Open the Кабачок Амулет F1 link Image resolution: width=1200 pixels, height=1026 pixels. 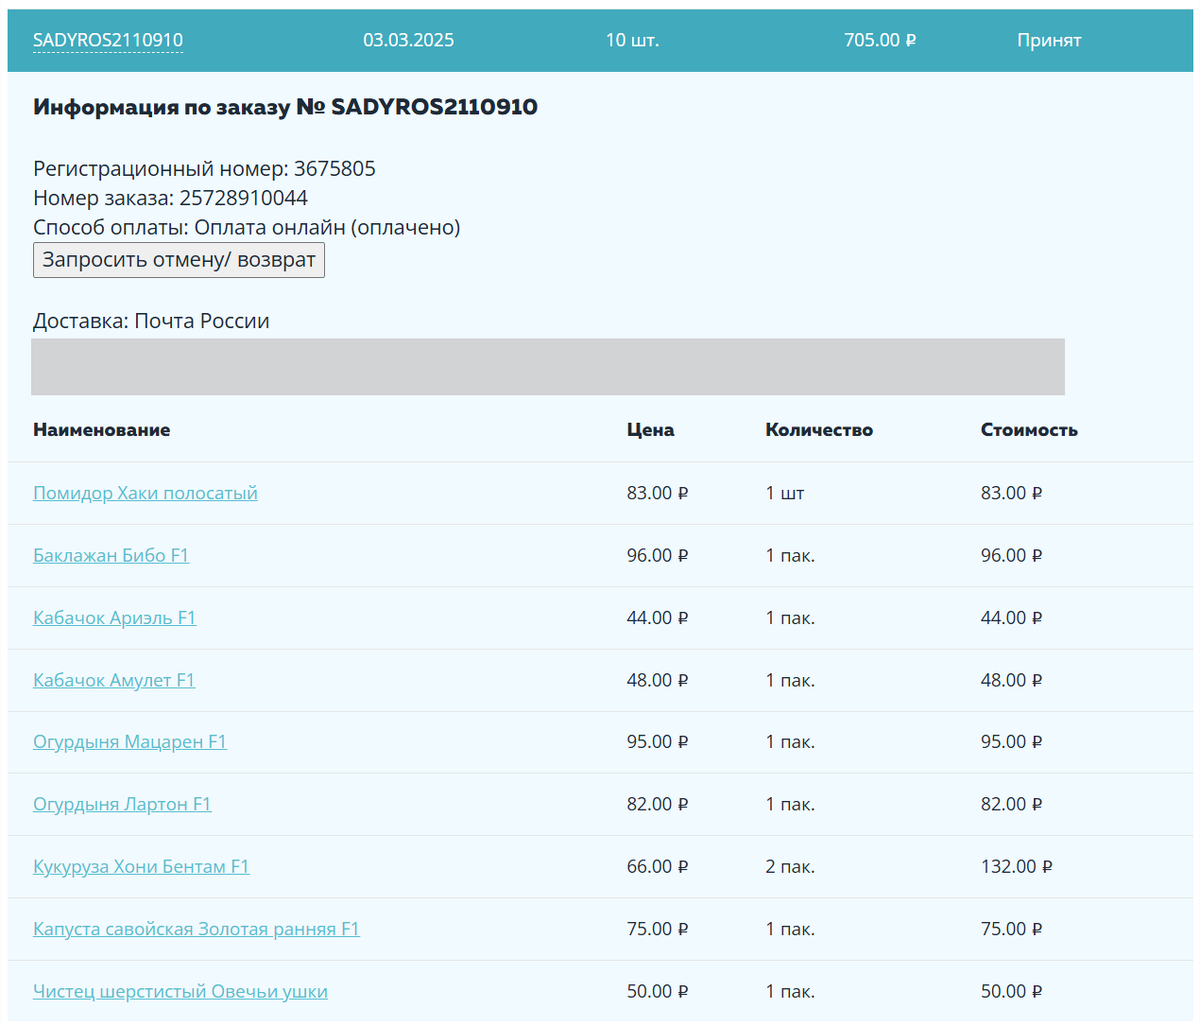click(x=114, y=680)
